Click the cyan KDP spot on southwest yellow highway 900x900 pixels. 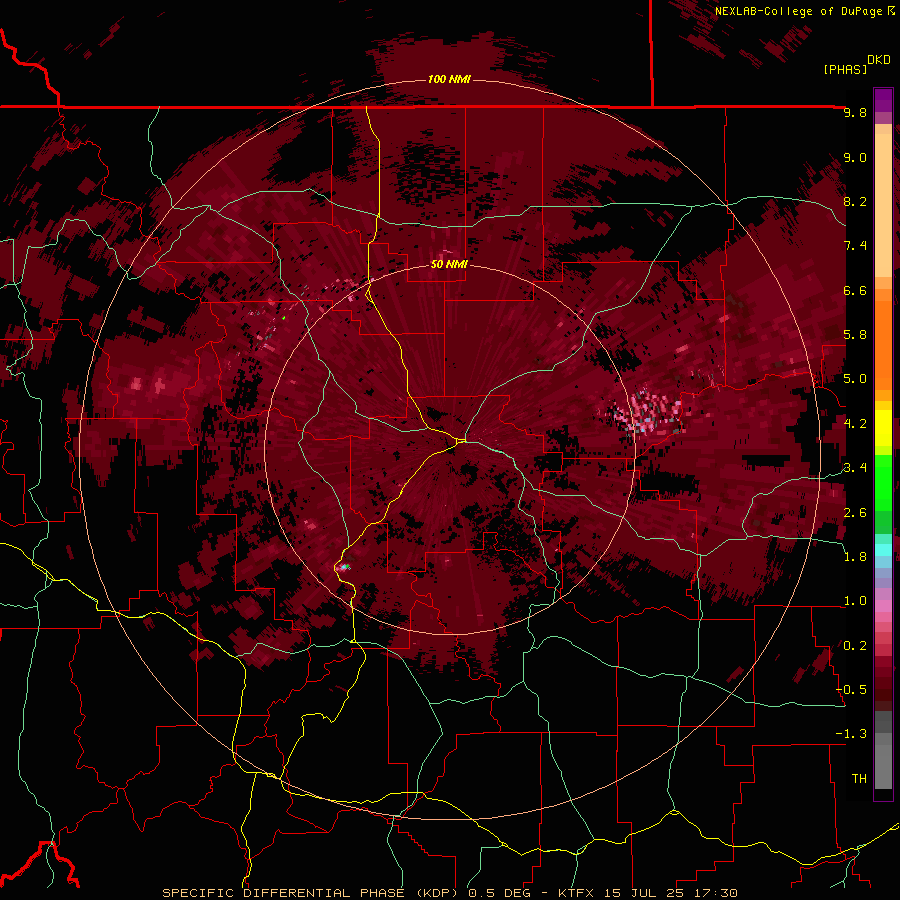click(344, 567)
